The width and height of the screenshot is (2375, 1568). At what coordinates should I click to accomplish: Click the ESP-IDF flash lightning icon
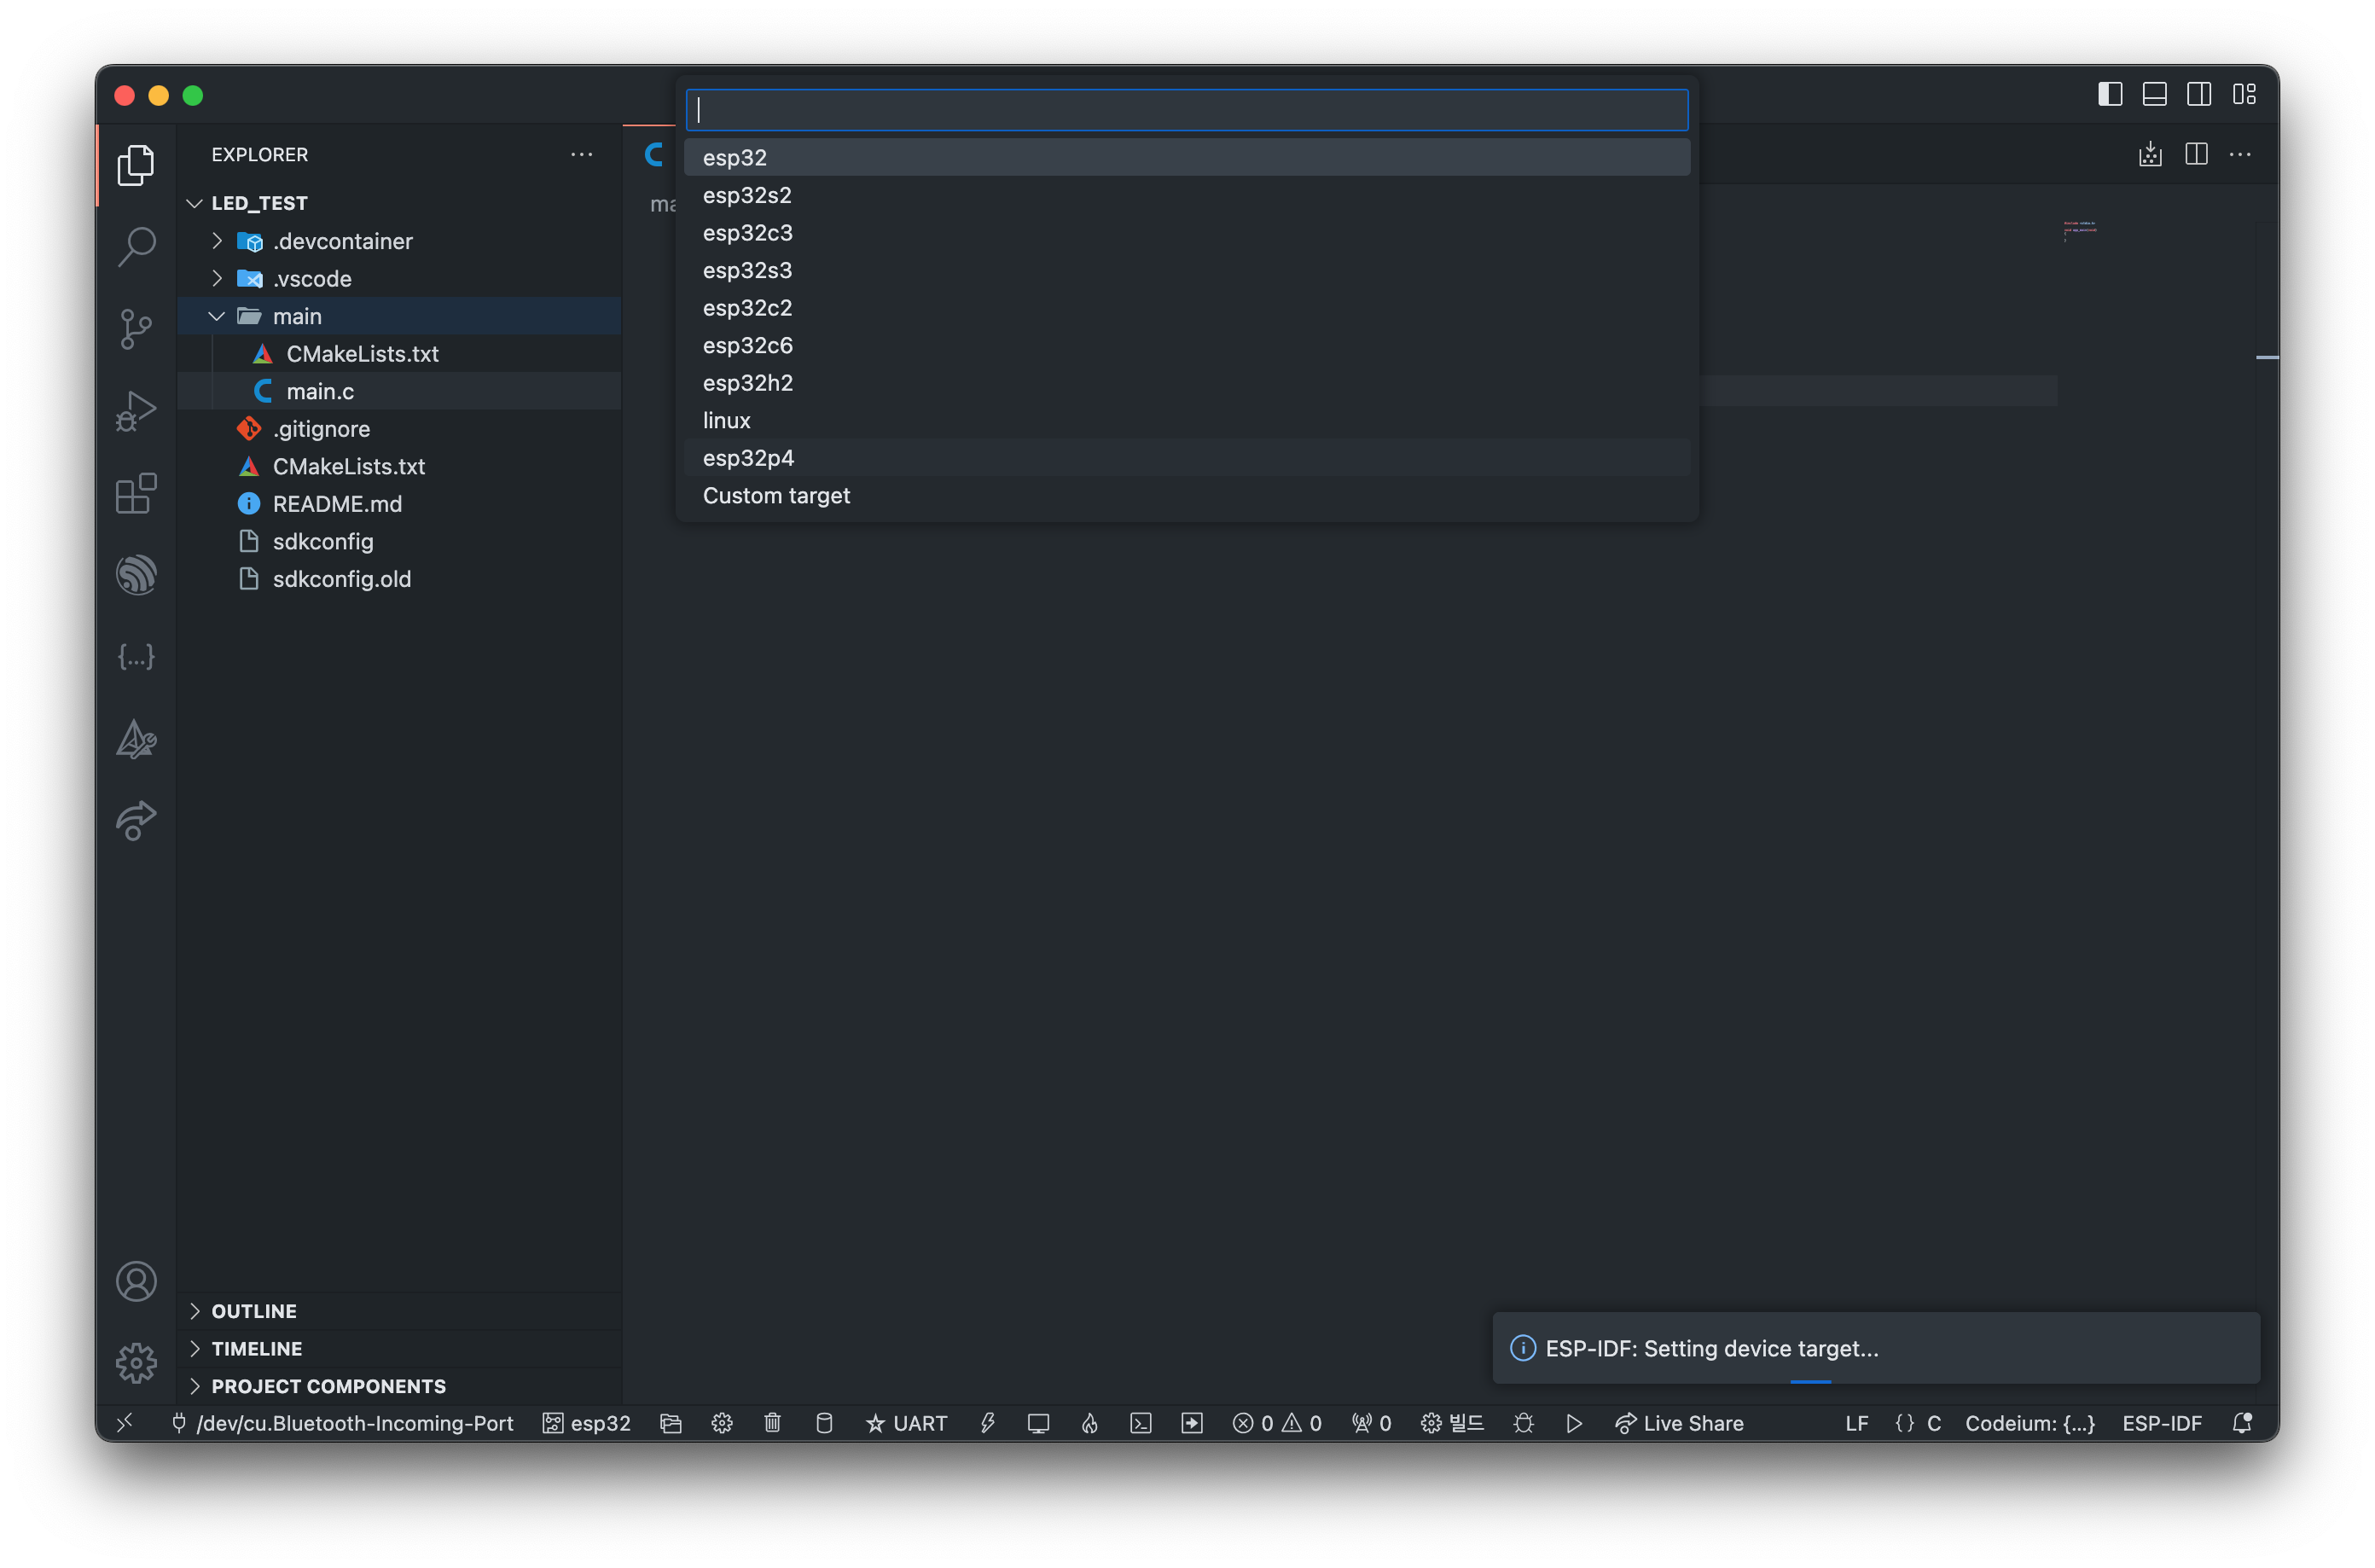point(987,1423)
